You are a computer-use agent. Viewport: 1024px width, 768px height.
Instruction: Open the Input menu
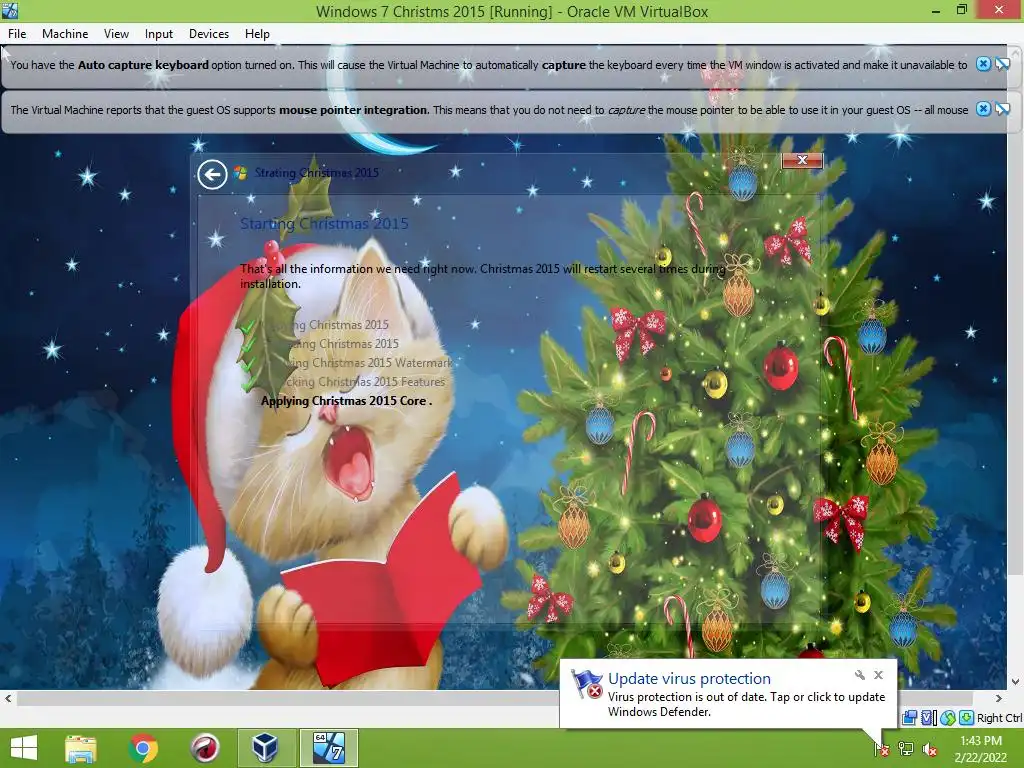(x=159, y=34)
